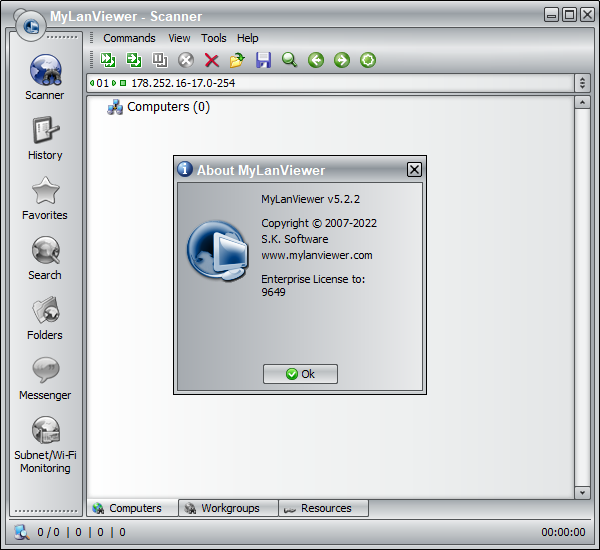Open the Search panel in sidebar
The image size is (600, 550).
click(x=45, y=258)
